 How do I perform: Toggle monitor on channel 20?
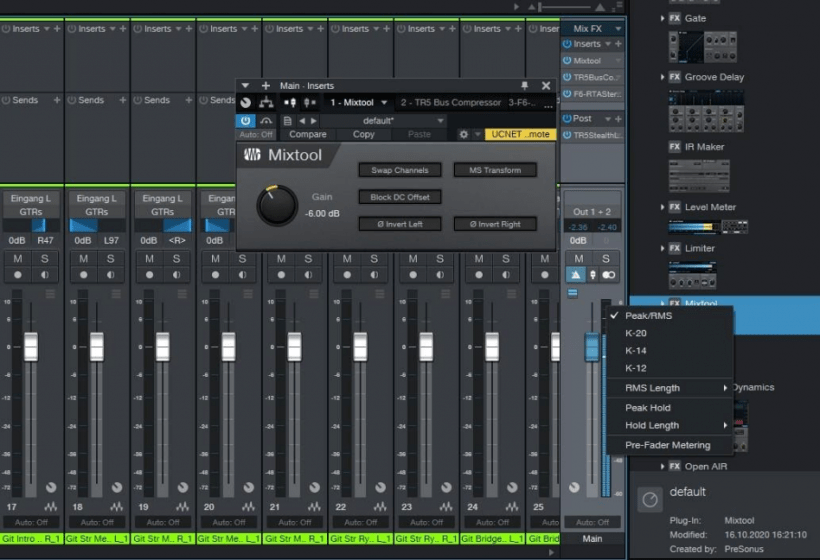(242, 275)
